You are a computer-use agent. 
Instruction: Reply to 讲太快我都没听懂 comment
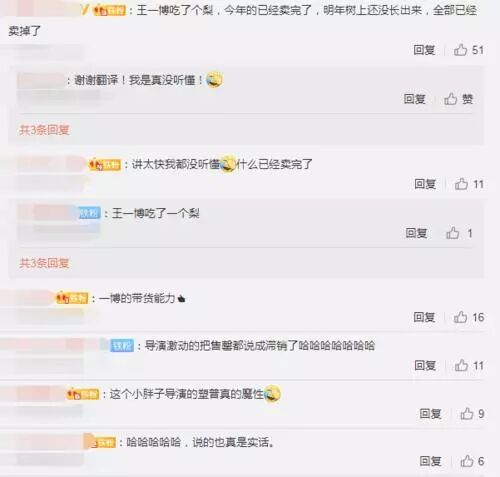point(425,184)
